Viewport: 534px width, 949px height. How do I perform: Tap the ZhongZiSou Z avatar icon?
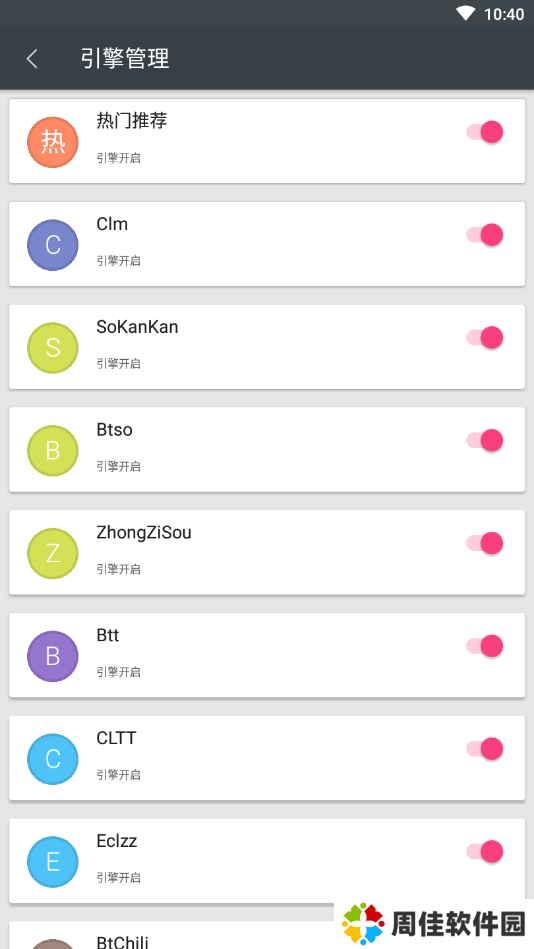point(53,554)
